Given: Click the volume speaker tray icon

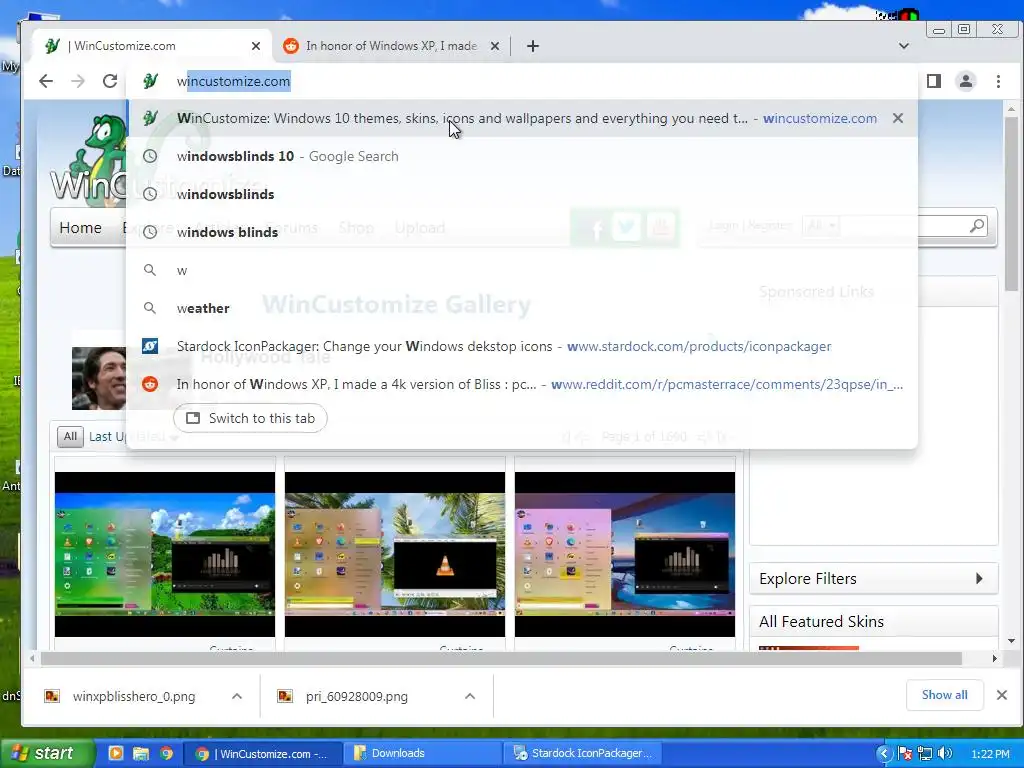Looking at the screenshot, I should [x=945, y=754].
